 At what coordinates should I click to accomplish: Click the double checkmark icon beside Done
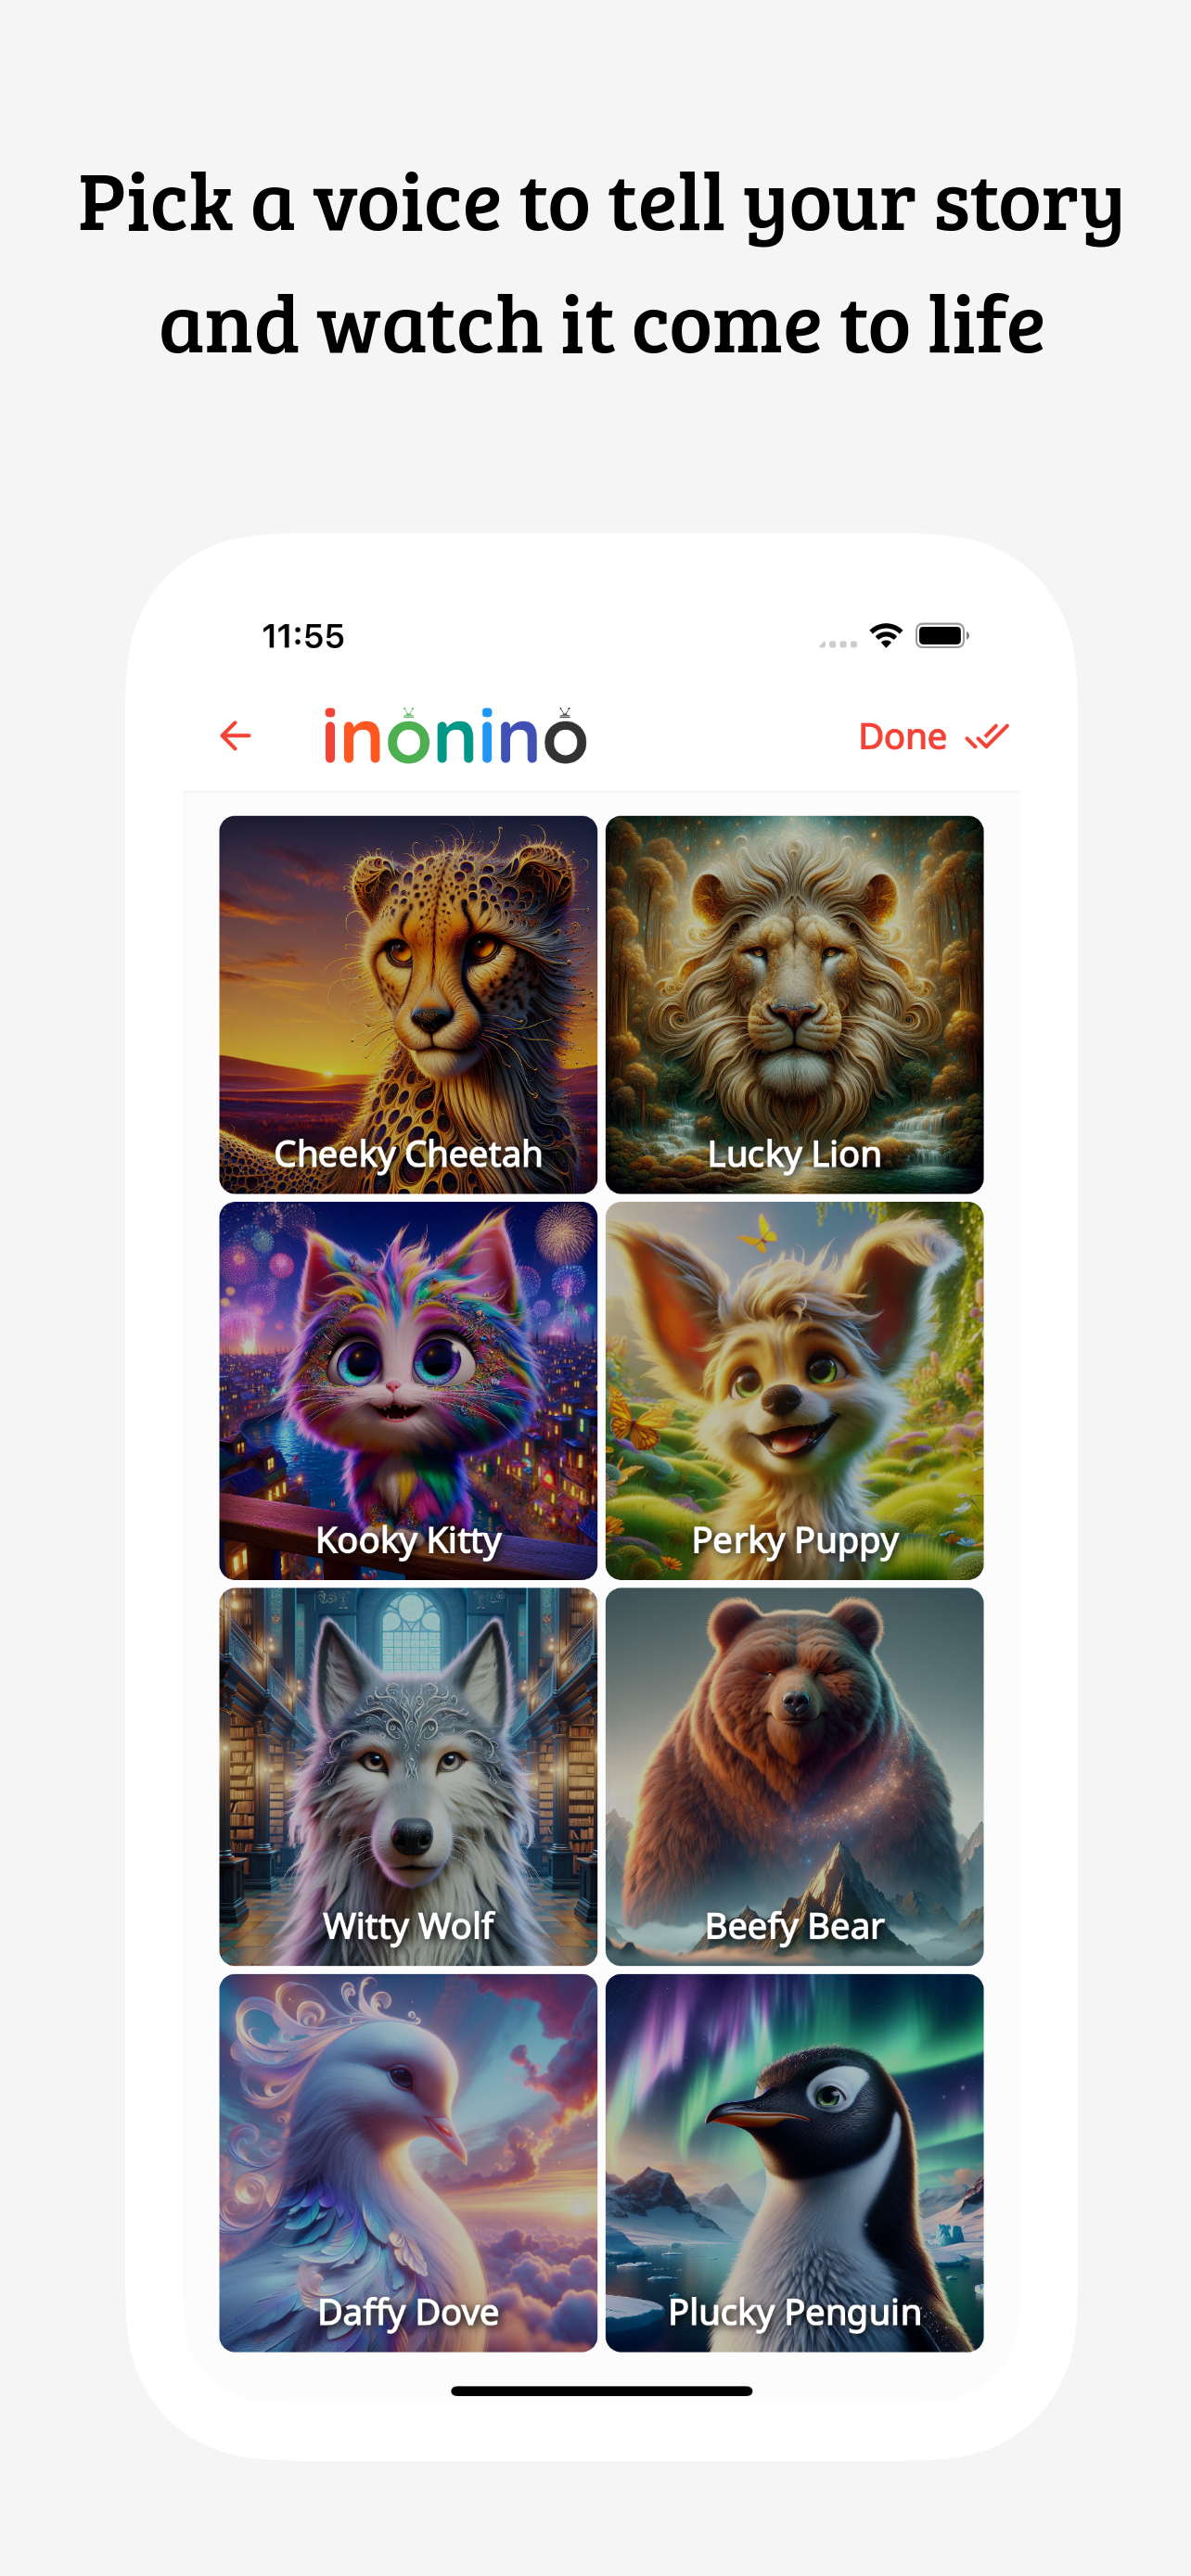pyautogui.click(x=987, y=737)
